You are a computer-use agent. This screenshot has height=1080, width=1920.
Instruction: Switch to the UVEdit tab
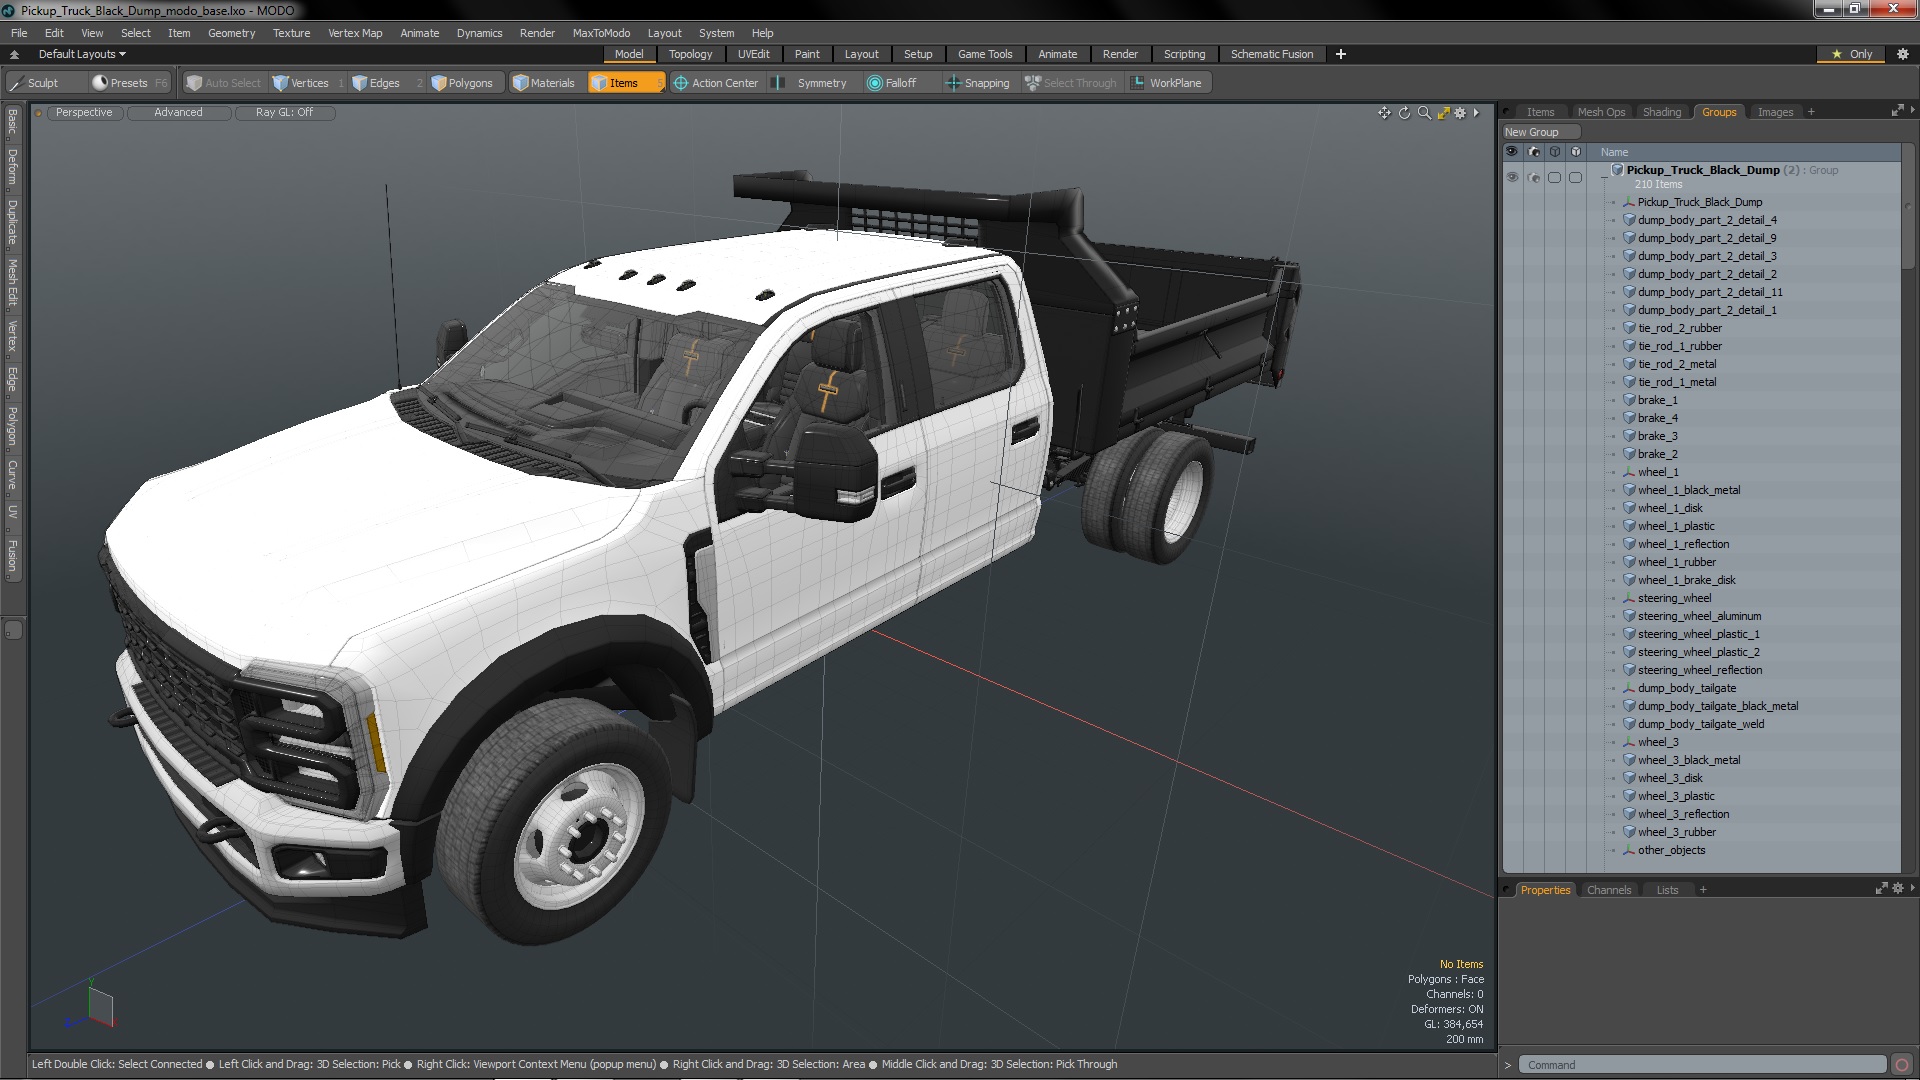tap(754, 54)
